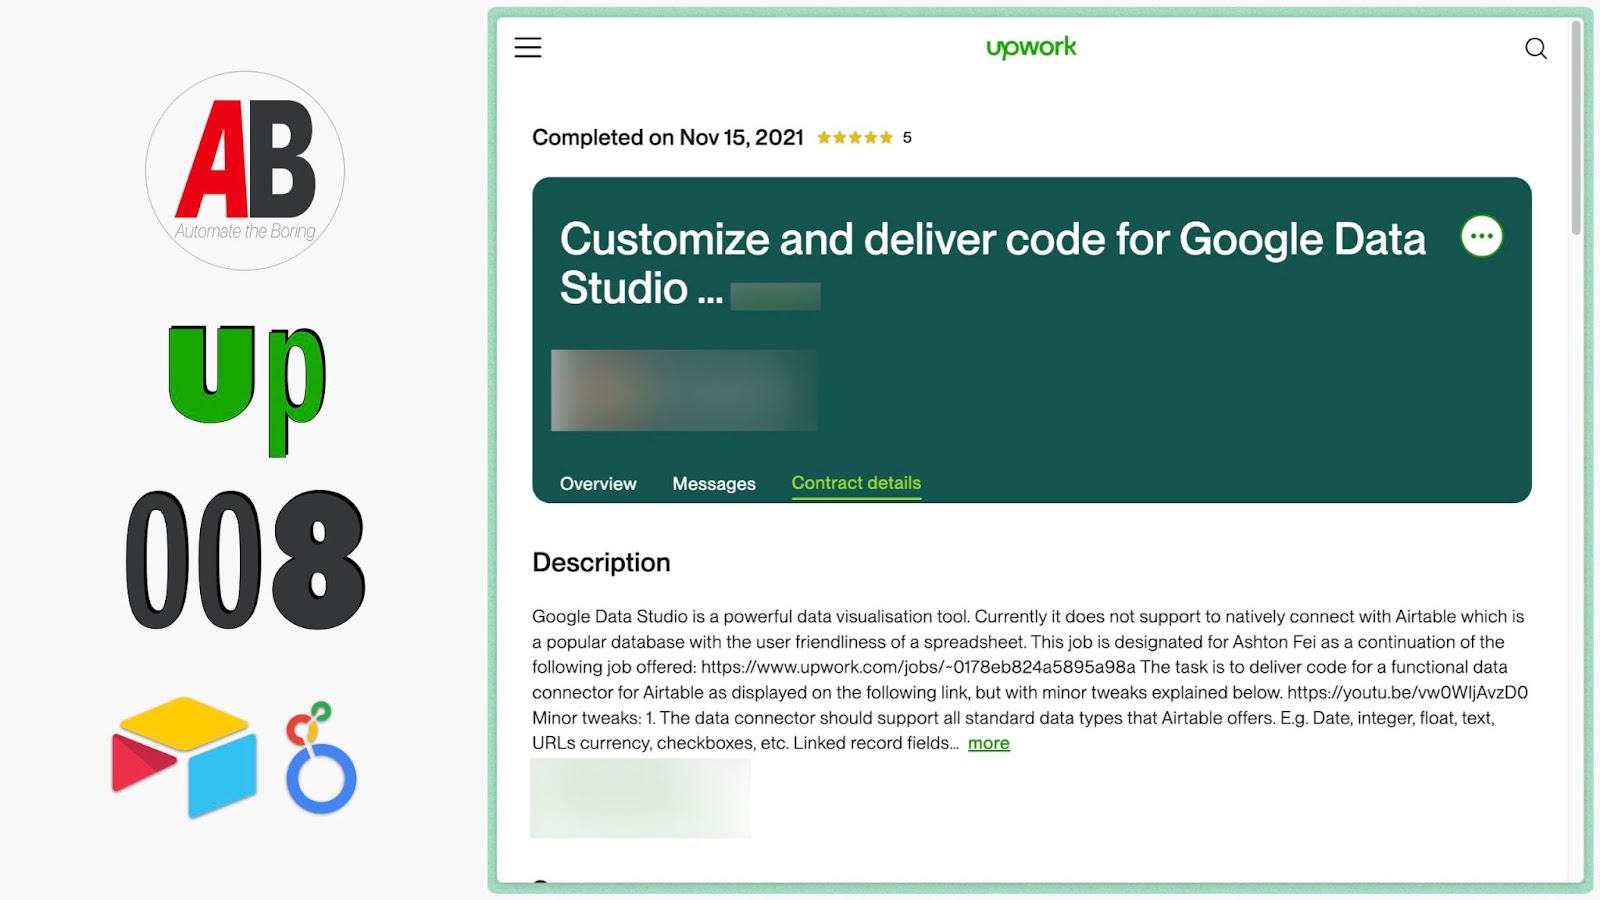The image size is (1600, 900).
Task: Click the youtu.be URL in the description
Action: 1407,692
